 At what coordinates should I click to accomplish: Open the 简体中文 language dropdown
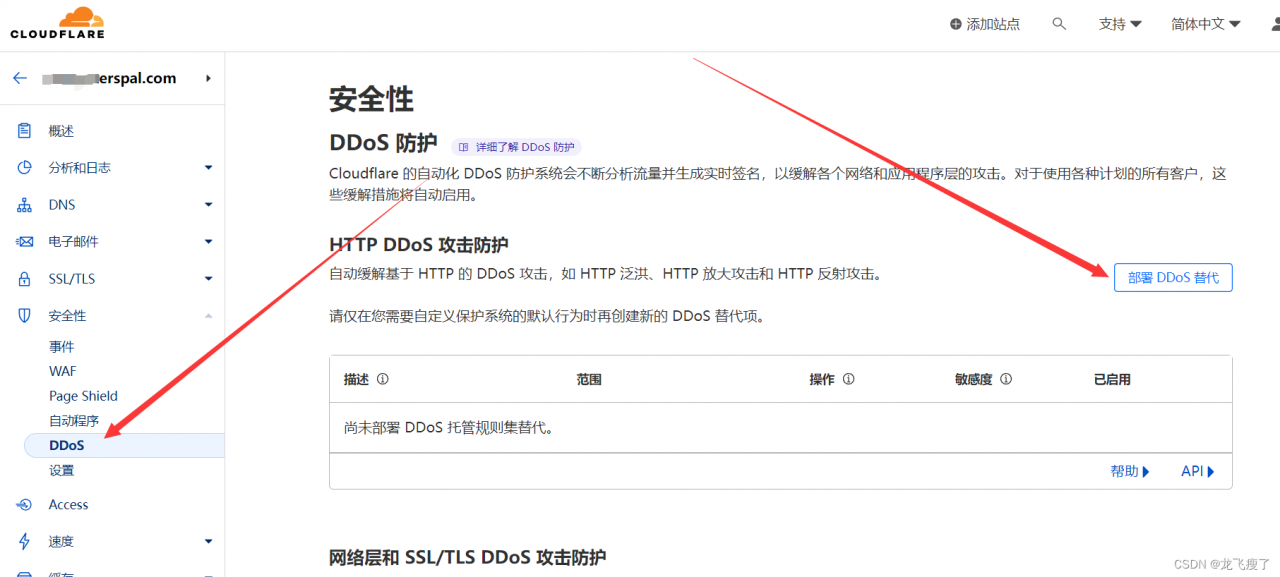1205,23
